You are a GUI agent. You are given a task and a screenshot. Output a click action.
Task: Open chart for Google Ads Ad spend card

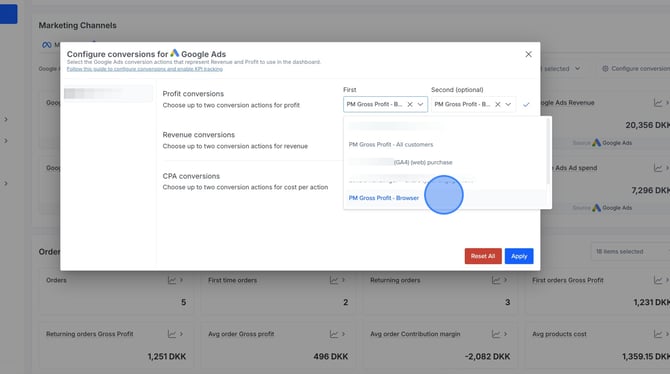(x=658, y=168)
